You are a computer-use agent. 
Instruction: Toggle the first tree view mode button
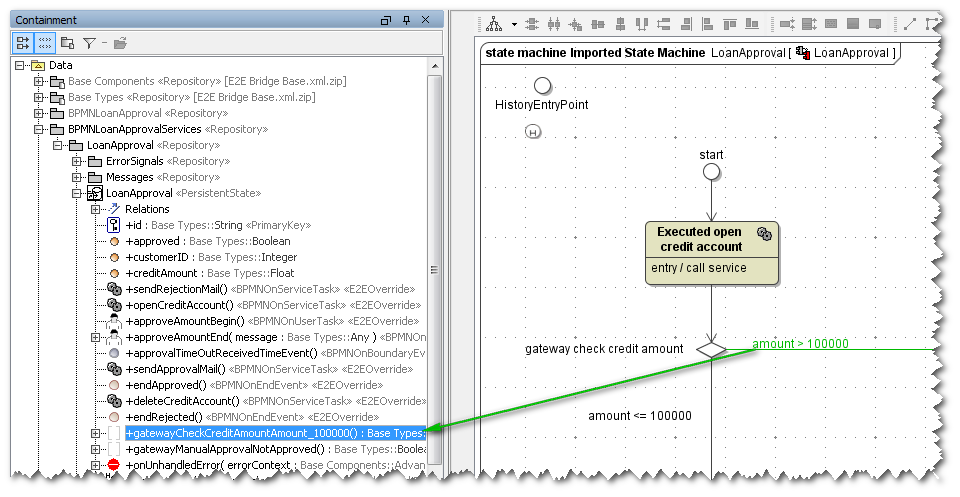[23, 42]
